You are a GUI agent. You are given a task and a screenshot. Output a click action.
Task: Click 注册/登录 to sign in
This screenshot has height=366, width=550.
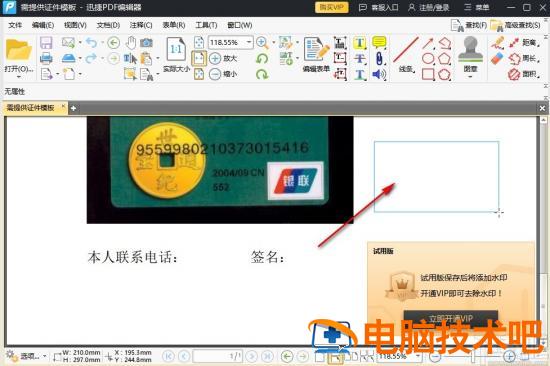[429, 7]
